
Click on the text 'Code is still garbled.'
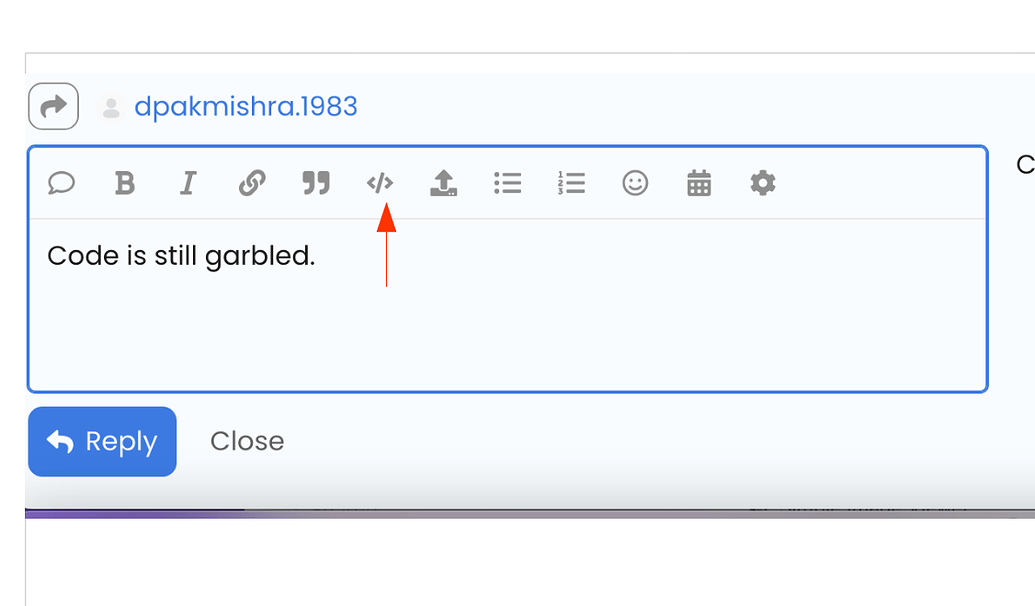click(x=182, y=256)
